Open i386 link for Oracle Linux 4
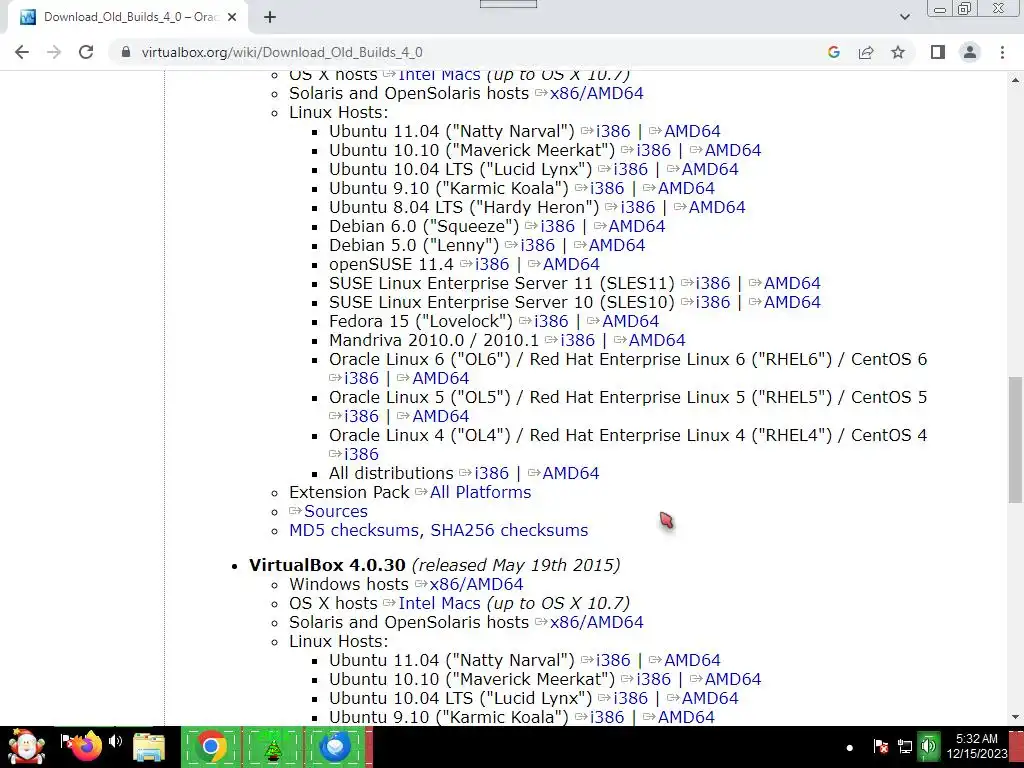Image resolution: width=1024 pixels, height=768 pixels. [x=361, y=454]
